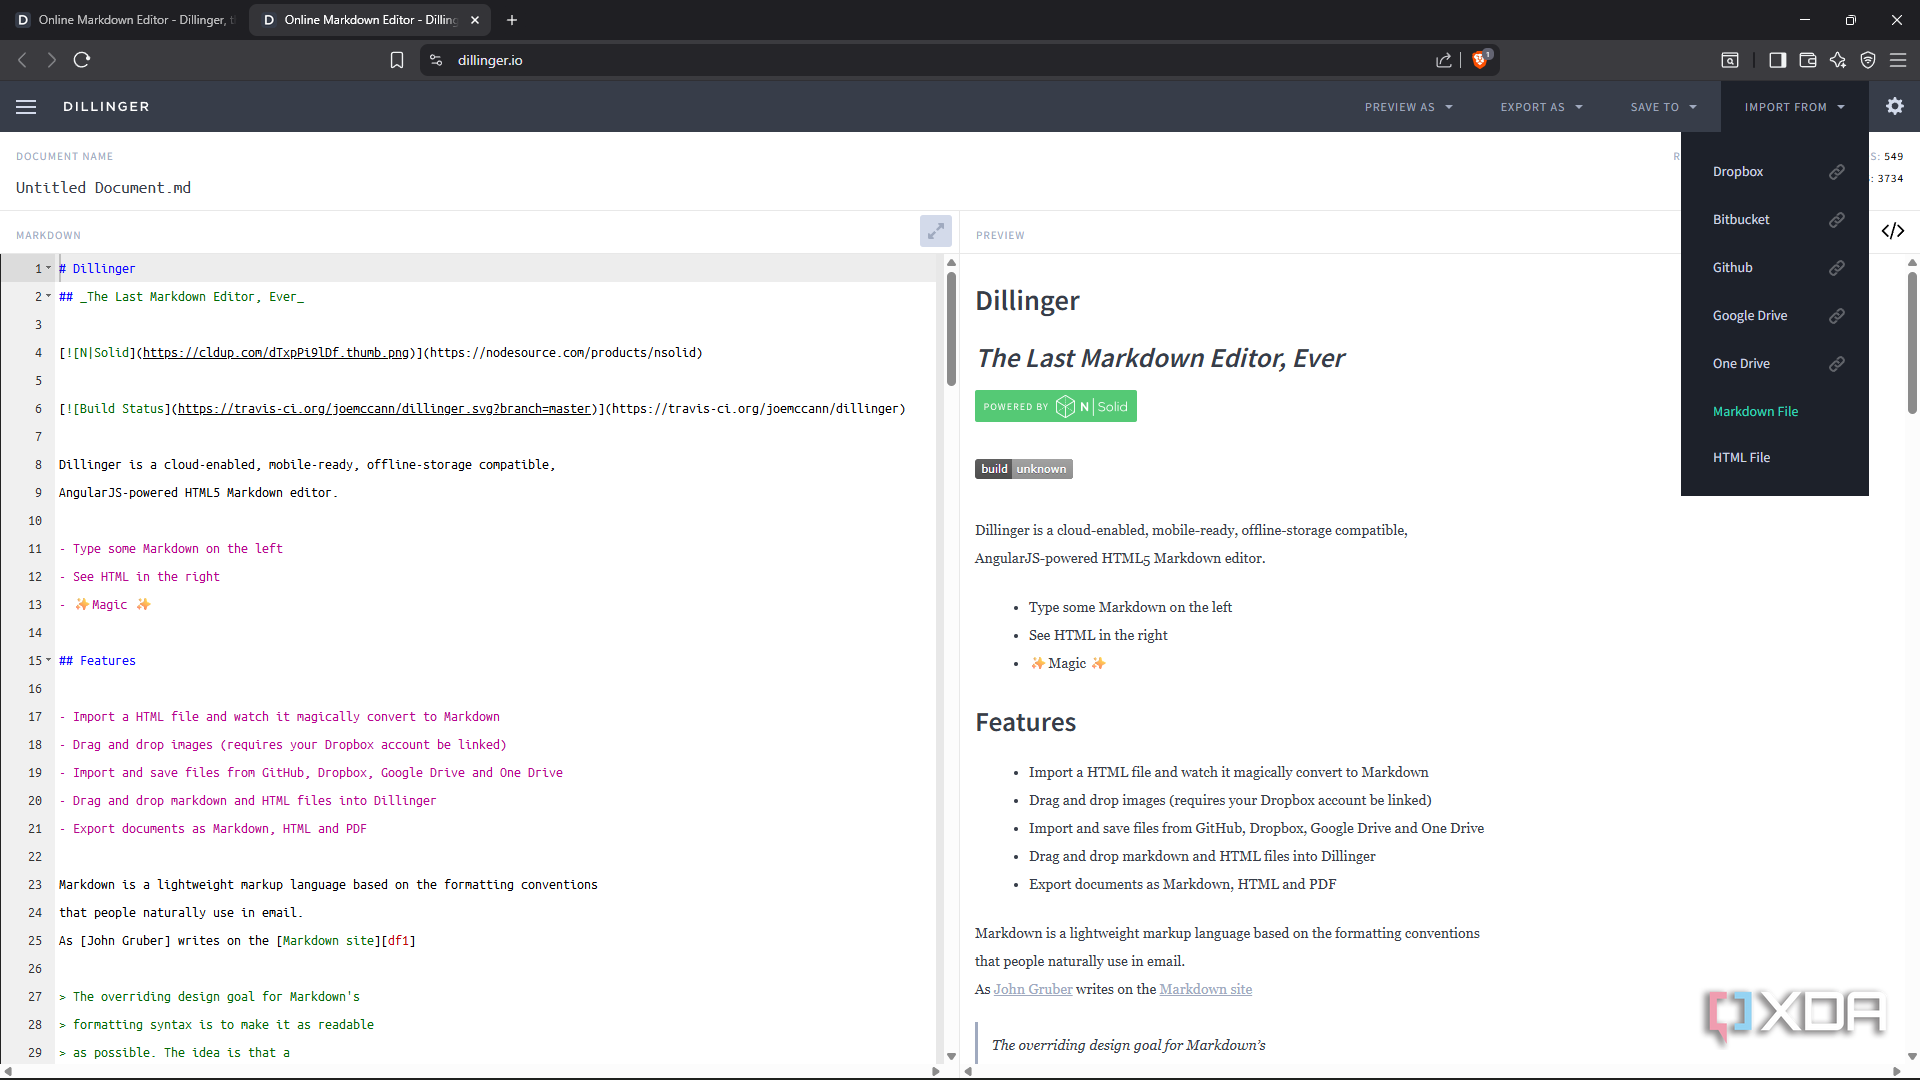Click the dillinger.io address bar
This screenshot has height=1080, width=1920.
[x=490, y=60]
